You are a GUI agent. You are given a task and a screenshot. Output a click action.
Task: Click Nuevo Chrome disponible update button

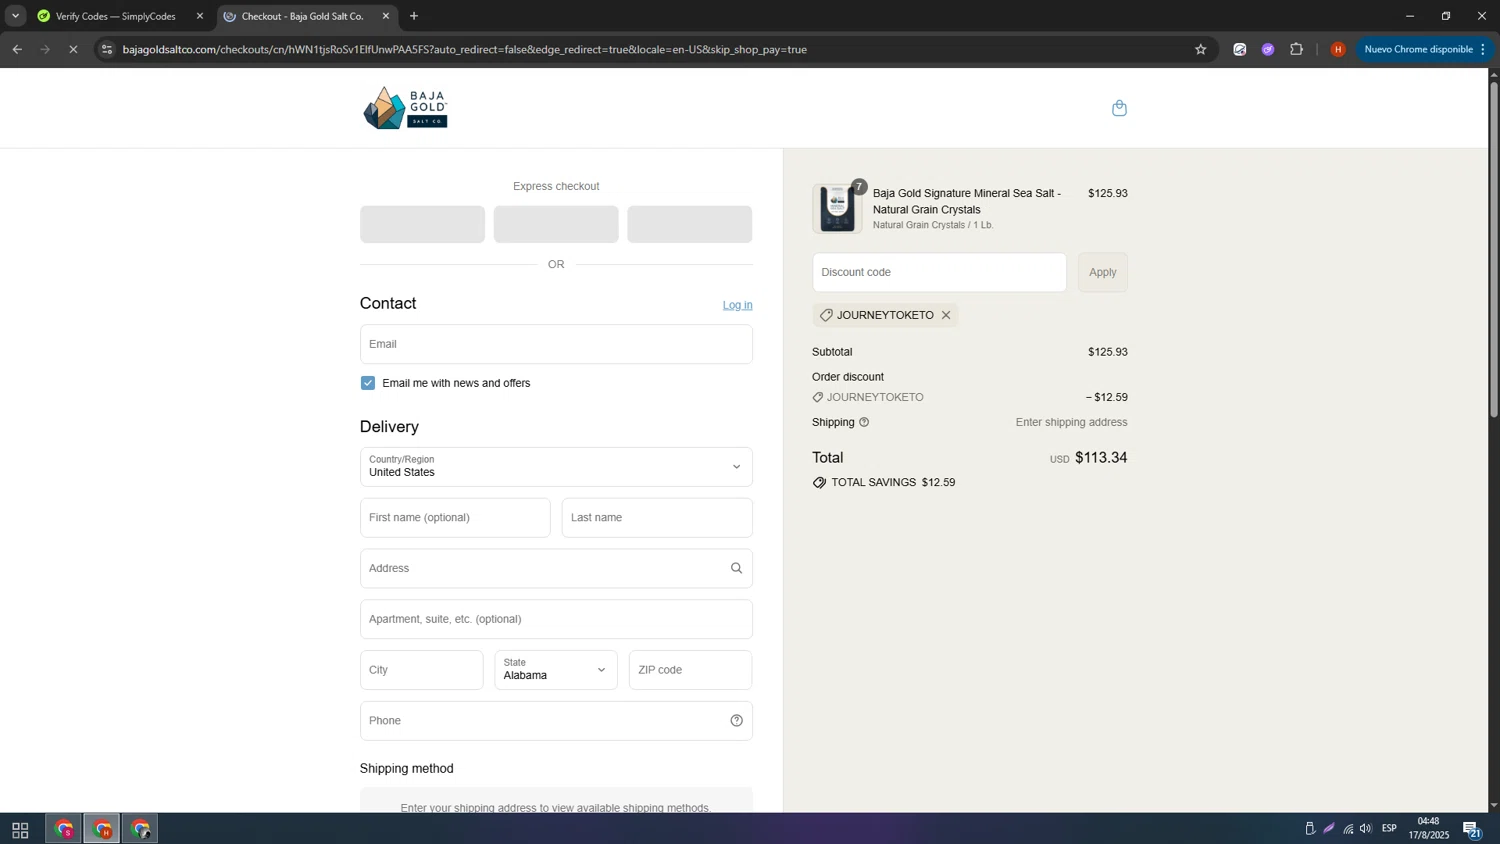1425,49
